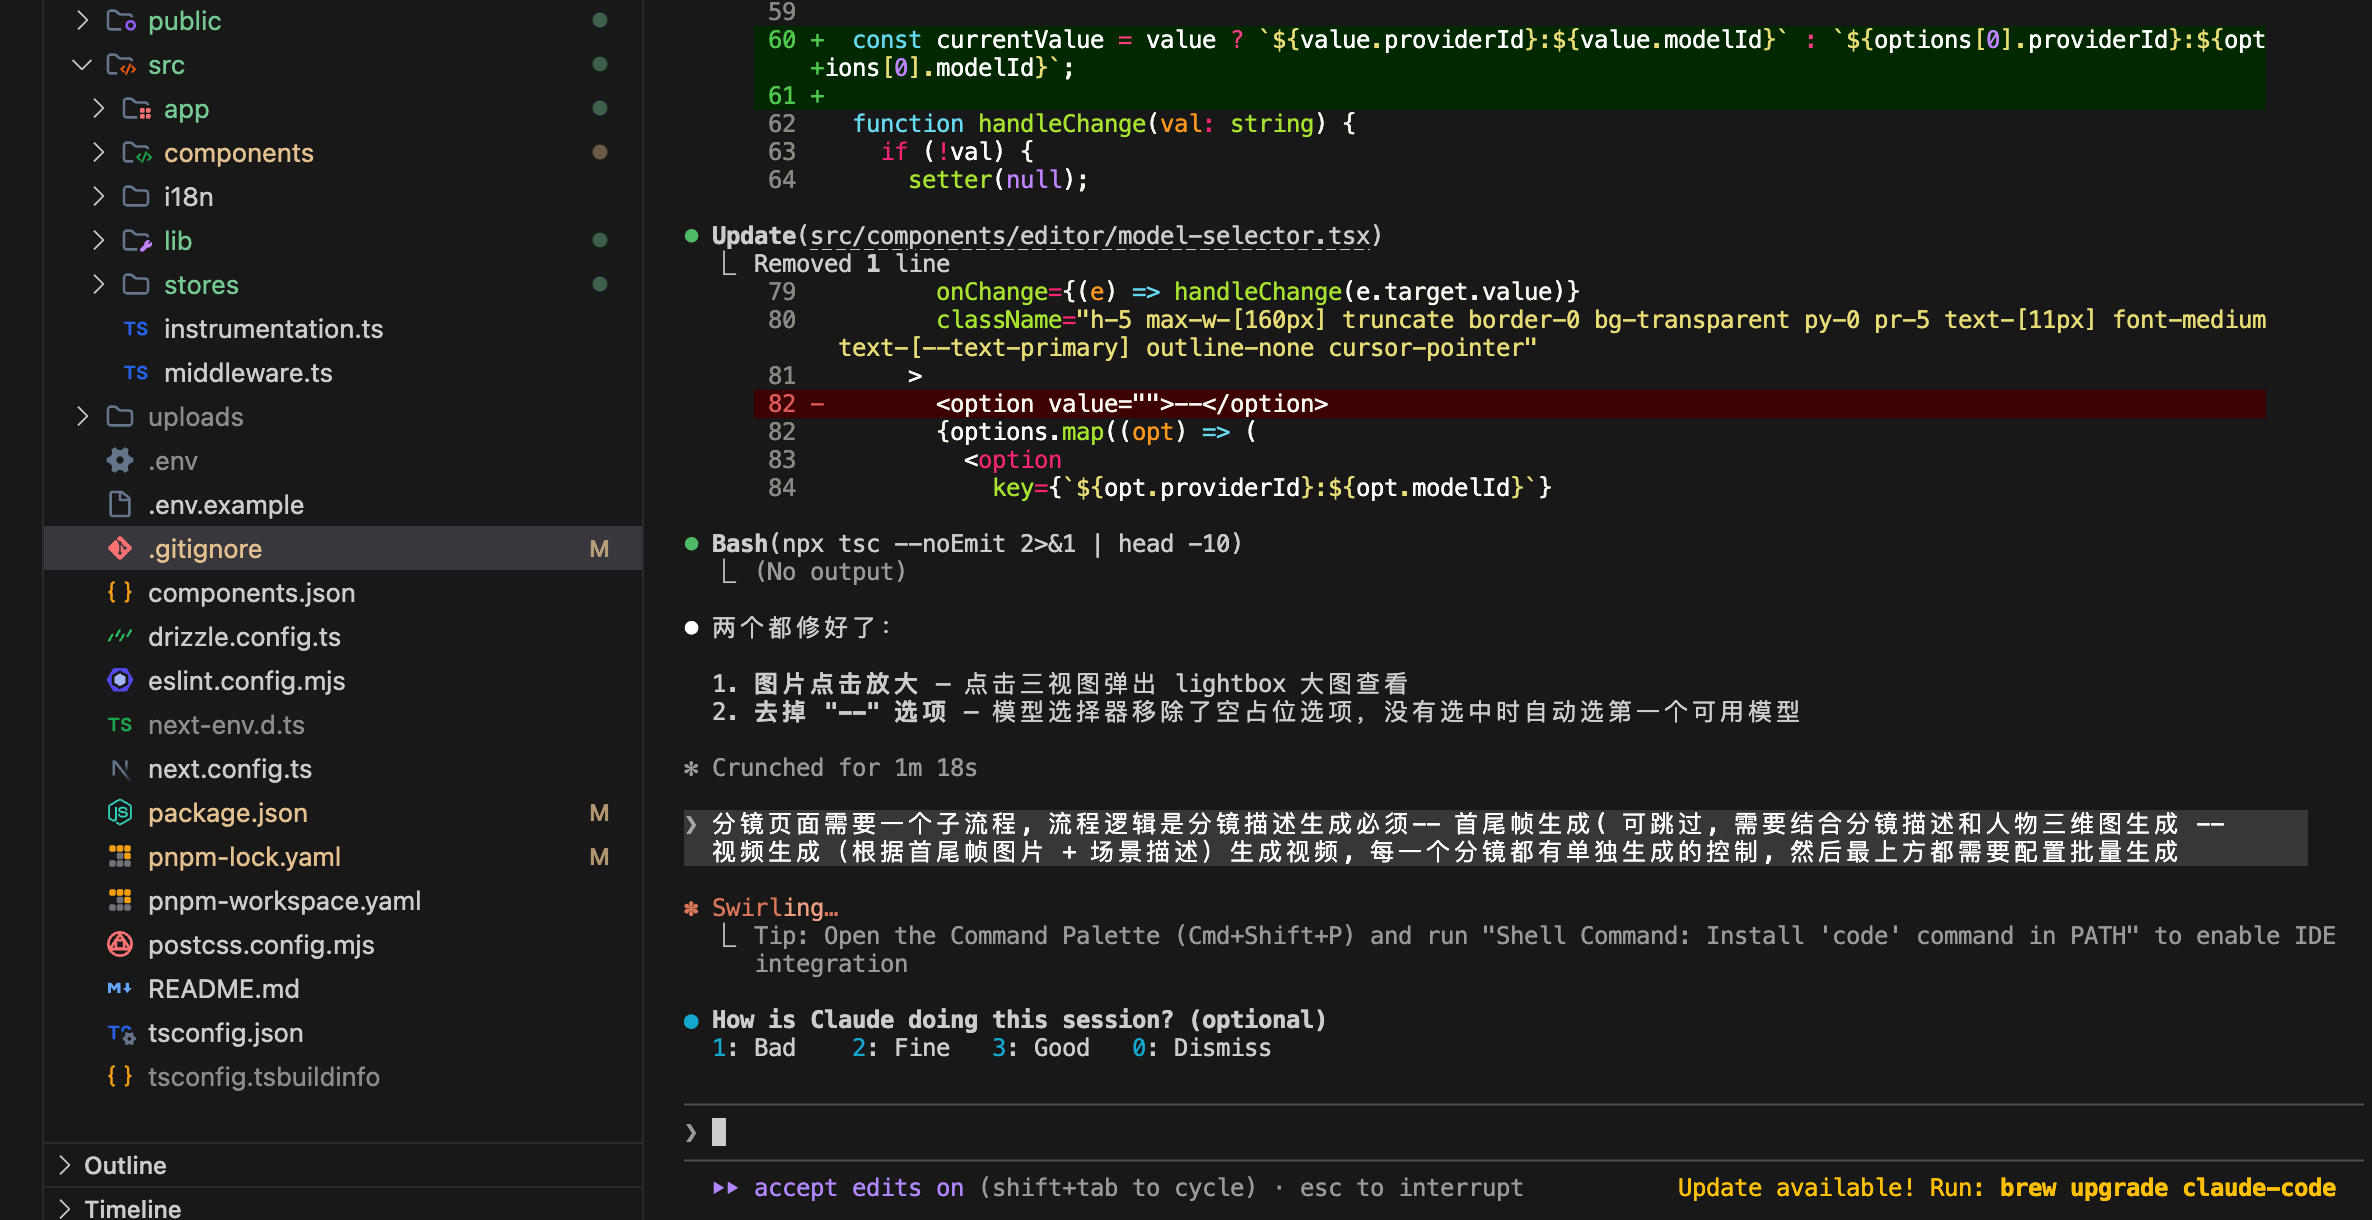Collapse the src folder chevron
The height and width of the screenshot is (1220, 2372).
pyautogui.click(x=82, y=65)
